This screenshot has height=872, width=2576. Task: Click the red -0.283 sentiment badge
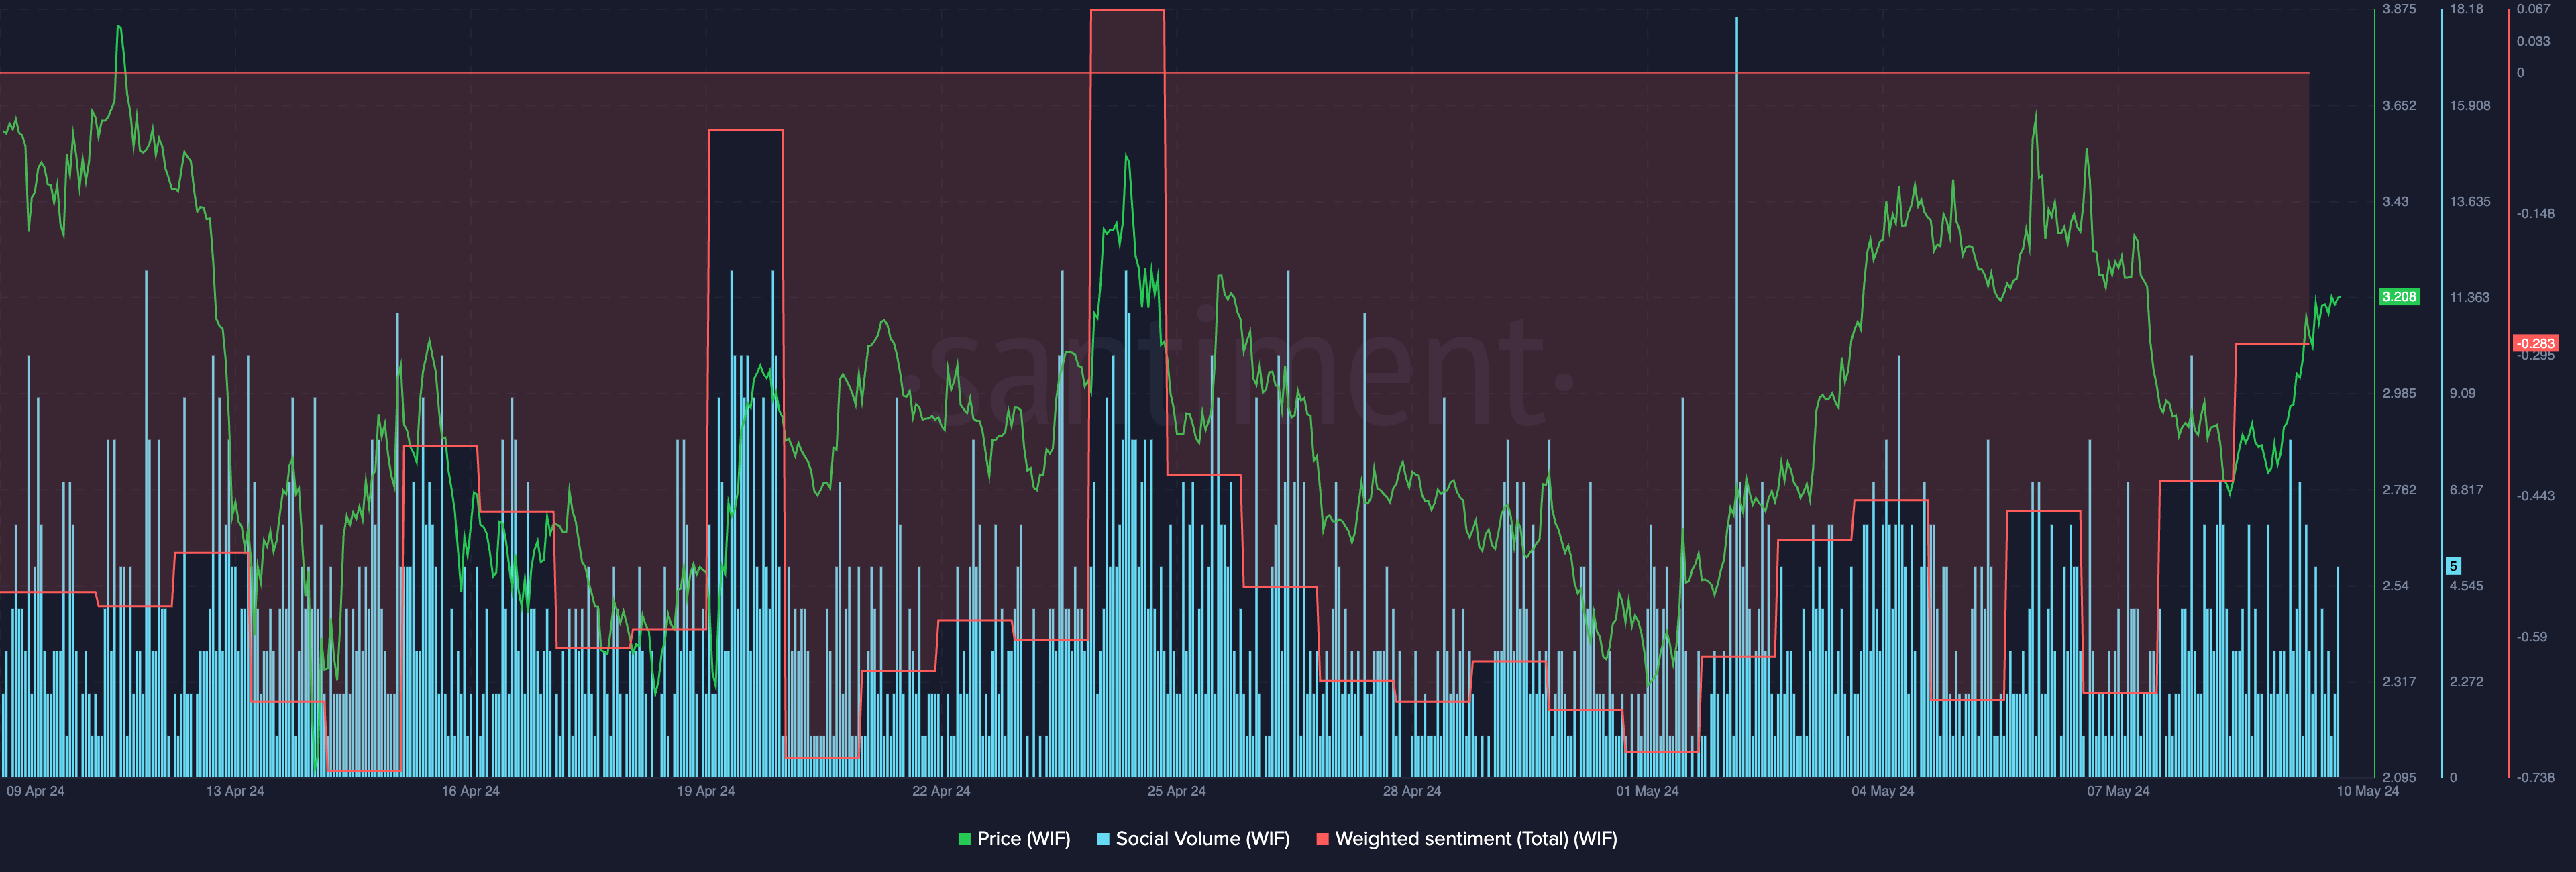tap(2535, 343)
